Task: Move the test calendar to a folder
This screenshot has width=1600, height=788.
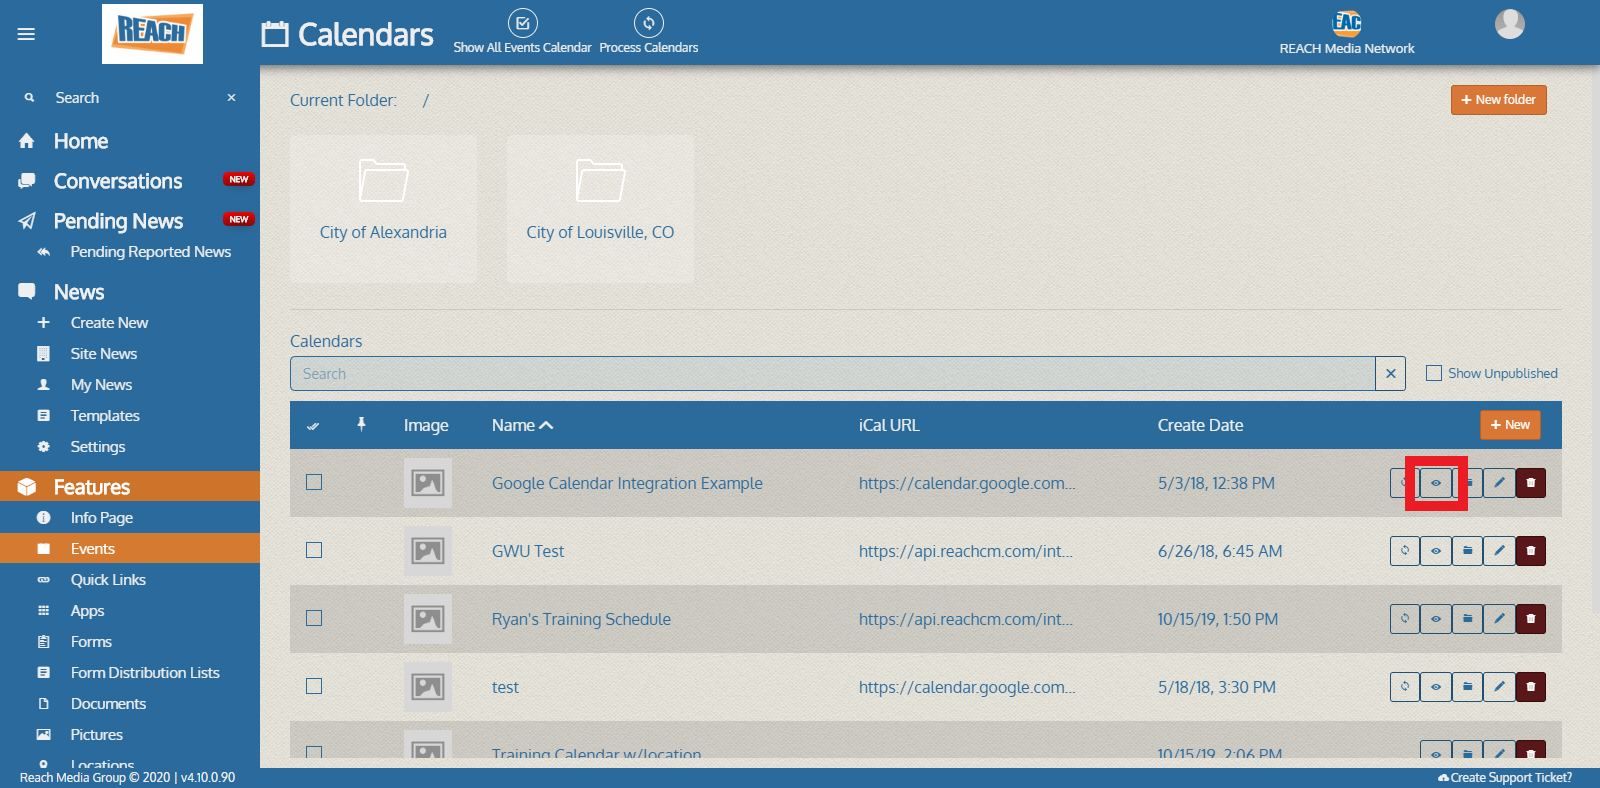Action: (x=1467, y=687)
